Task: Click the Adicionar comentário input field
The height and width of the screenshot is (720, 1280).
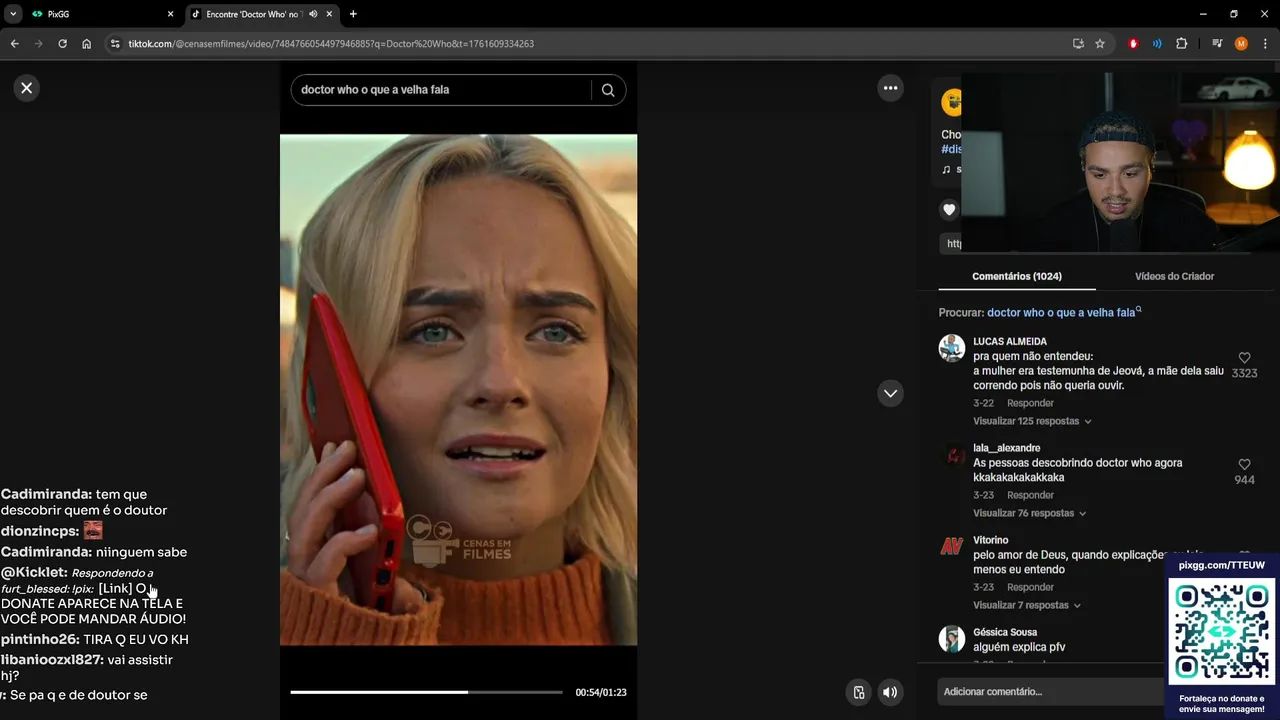Action: click(1050, 692)
